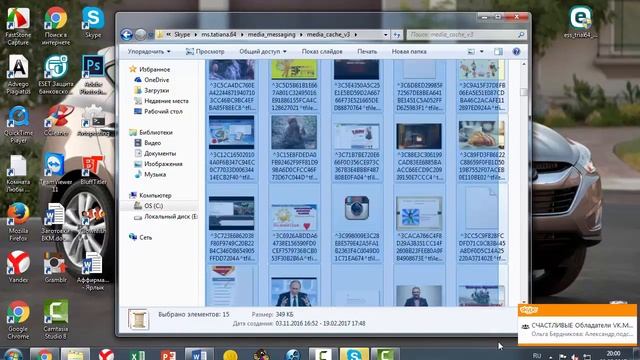Open view options dropdown arrow
The width and height of the screenshot is (640, 360).
(x=482, y=52)
